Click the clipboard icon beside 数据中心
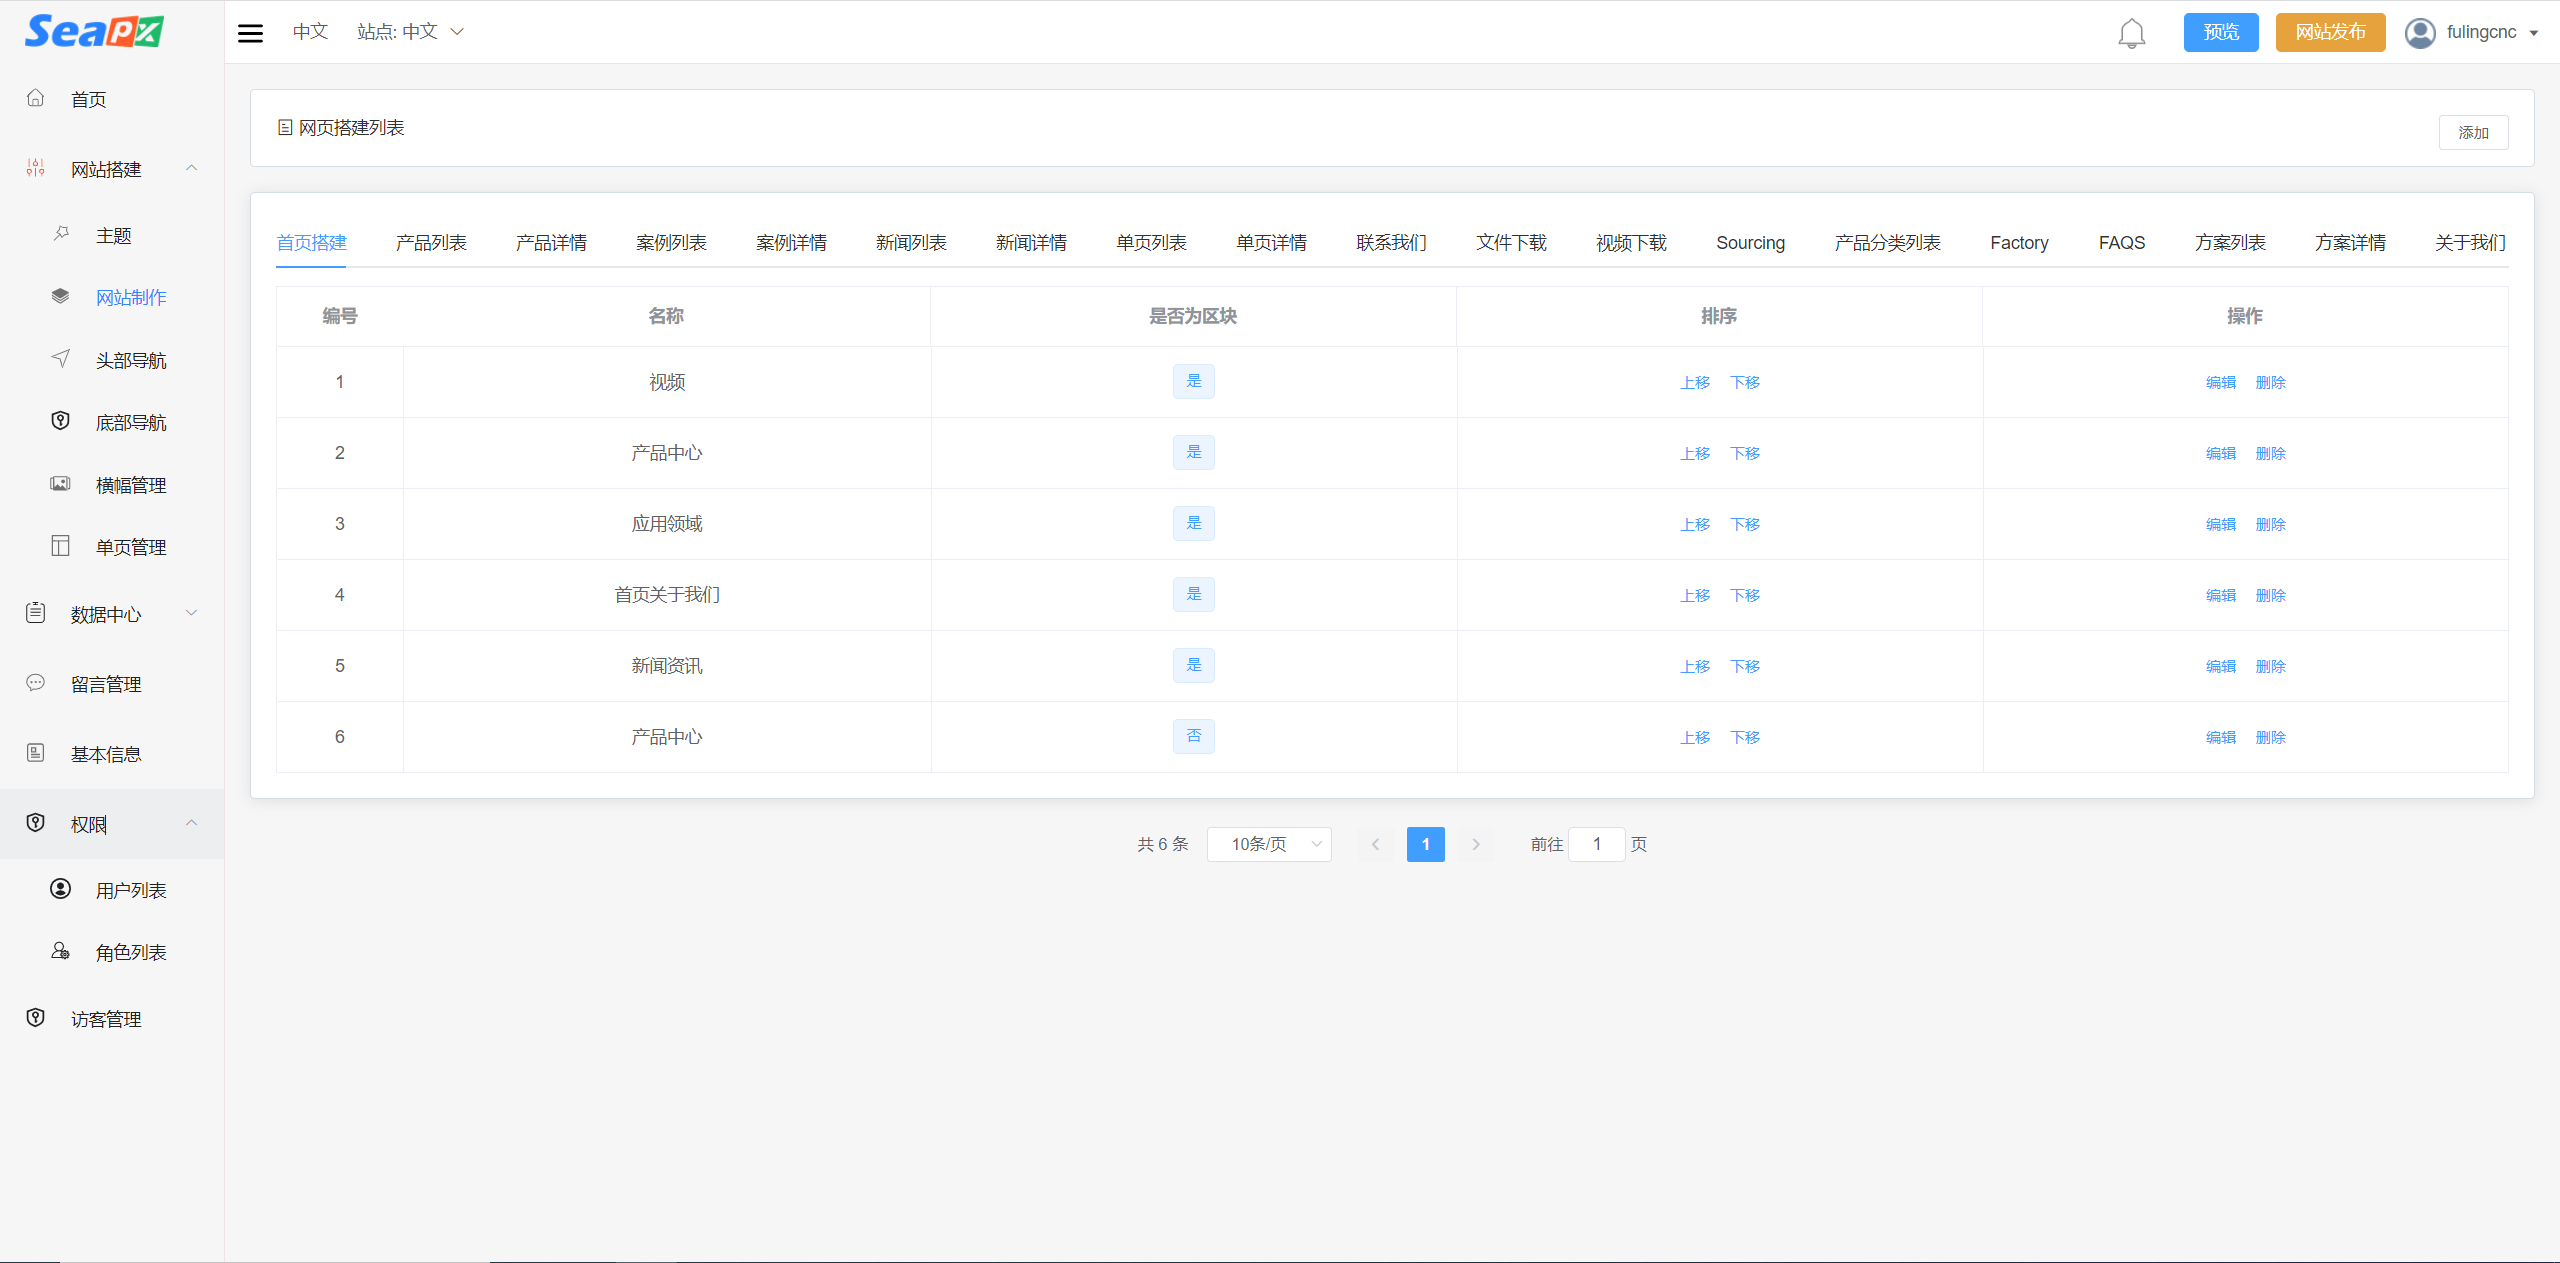Image resolution: width=2560 pixels, height=1263 pixels. pos(36,613)
